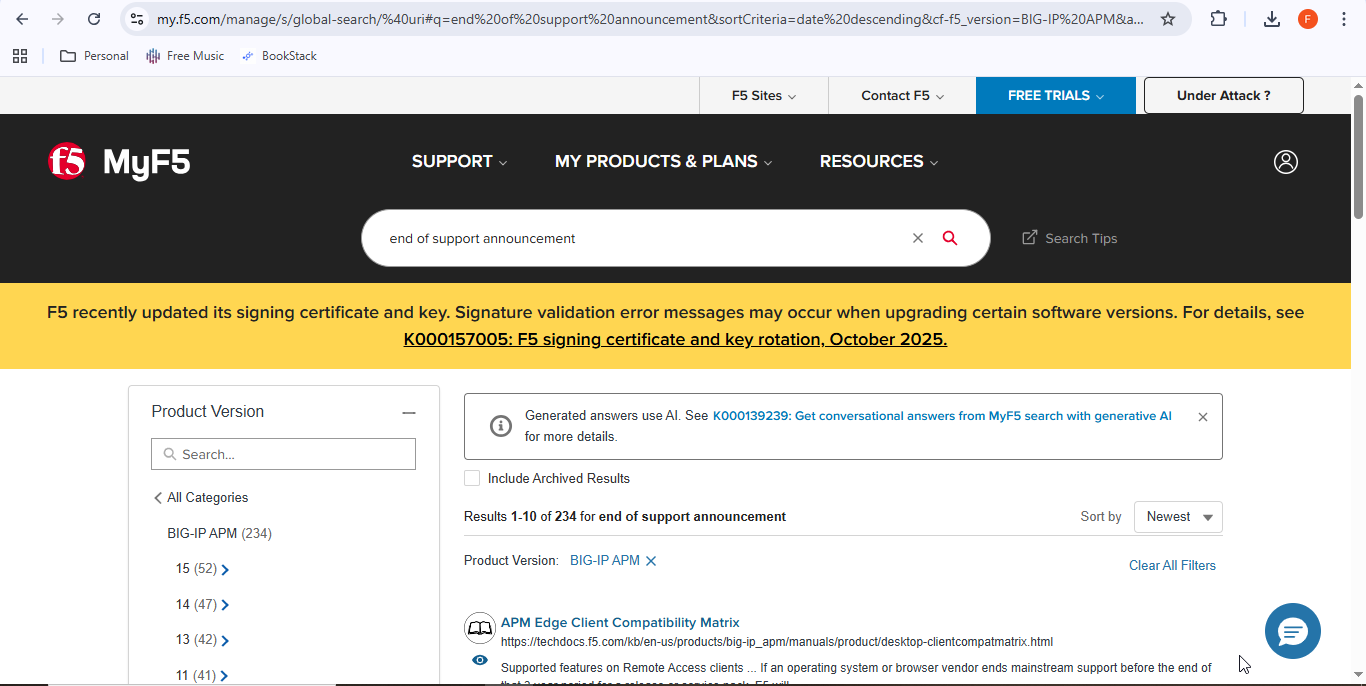The width and height of the screenshot is (1366, 686).
Task: Open MY PRODUCTS & PLANS menu
Action: [x=663, y=162]
